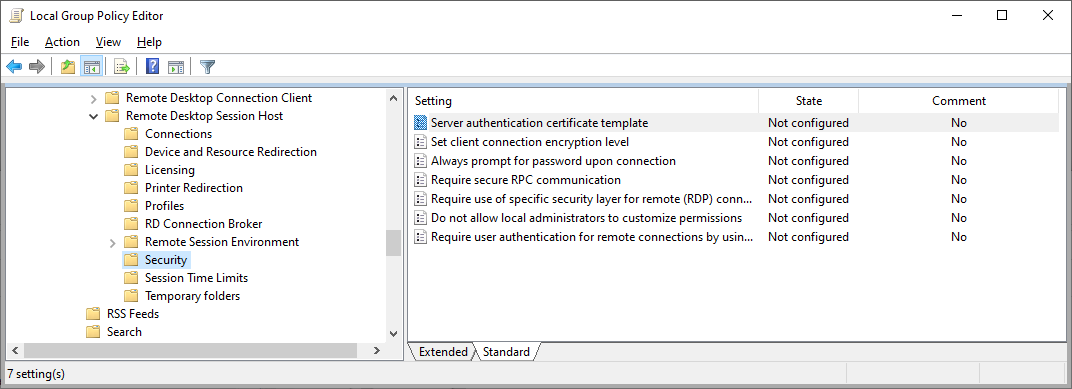Open the Help toolbar icon
1072x389 pixels.
pyautogui.click(x=152, y=66)
